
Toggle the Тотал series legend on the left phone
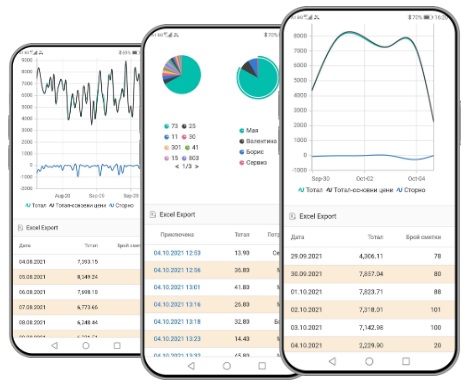pyautogui.click(x=36, y=205)
